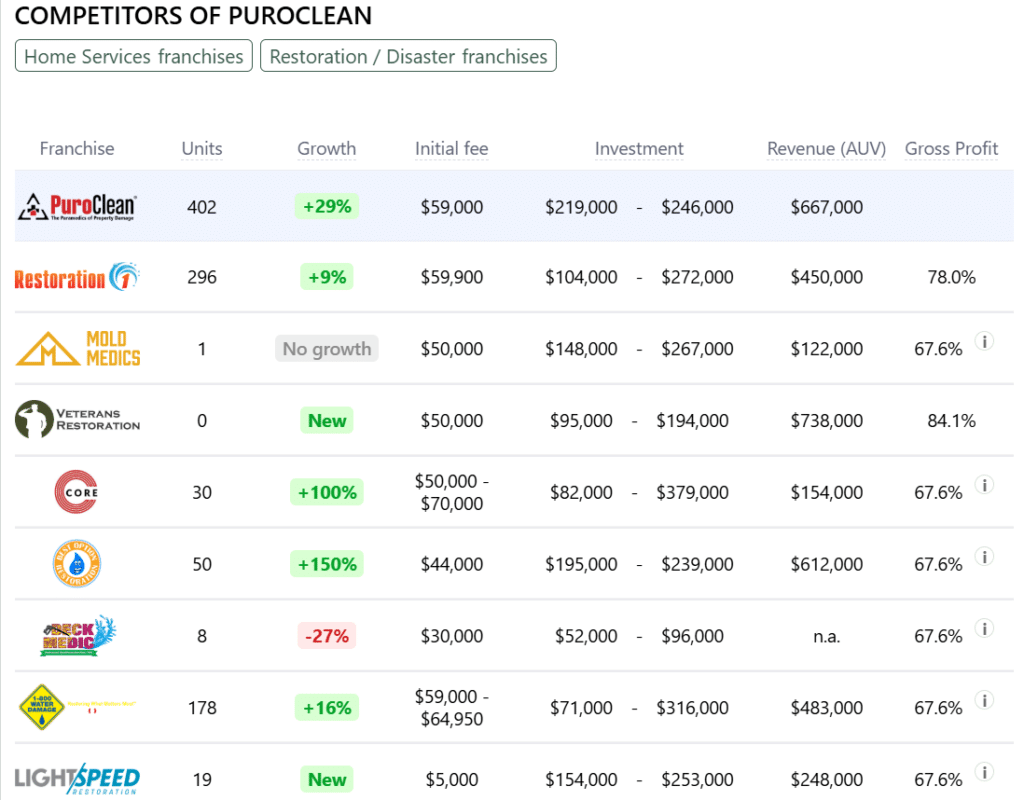Click the $59,900 initial fee
Screen dimensions: 1024x800
pyautogui.click(x=451, y=278)
